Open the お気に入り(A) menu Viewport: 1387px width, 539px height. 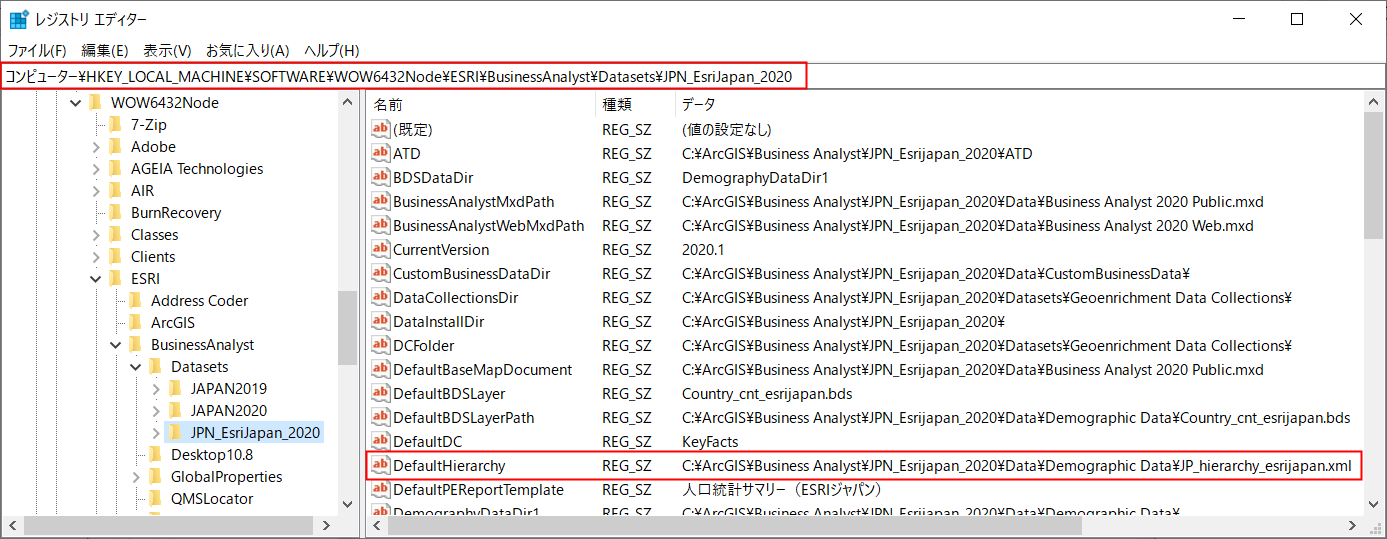point(248,50)
